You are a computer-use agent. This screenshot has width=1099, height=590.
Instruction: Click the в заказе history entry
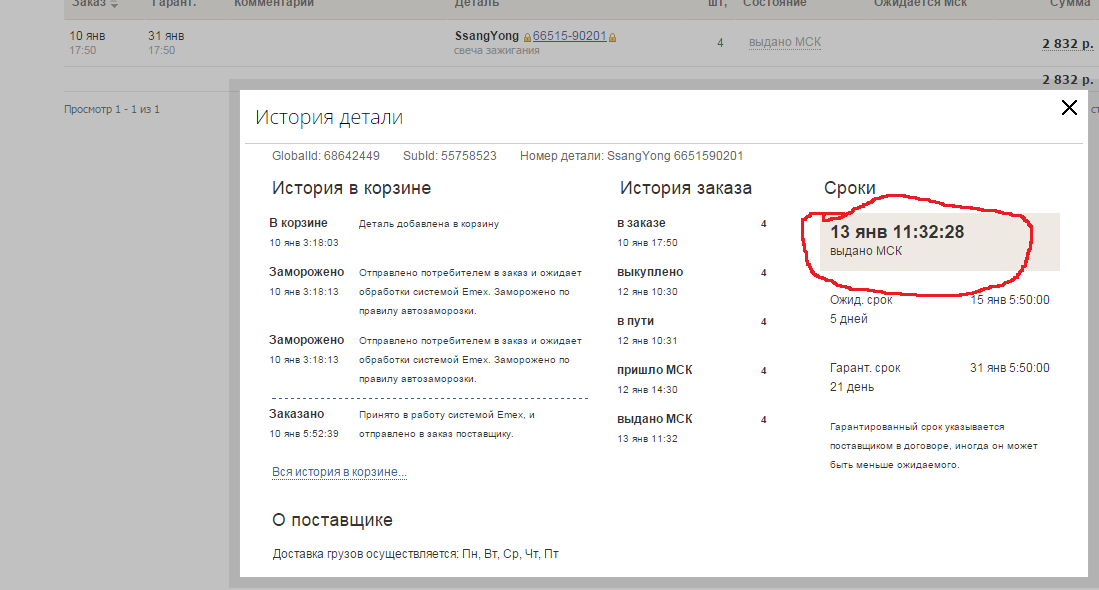click(641, 223)
